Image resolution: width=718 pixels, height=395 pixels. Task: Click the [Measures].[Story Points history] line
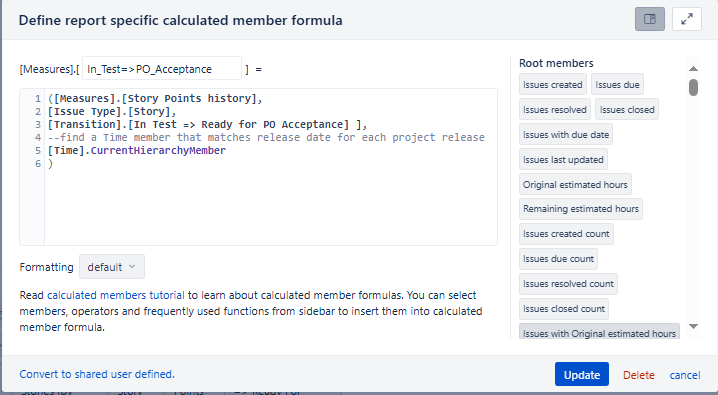click(x=155, y=98)
